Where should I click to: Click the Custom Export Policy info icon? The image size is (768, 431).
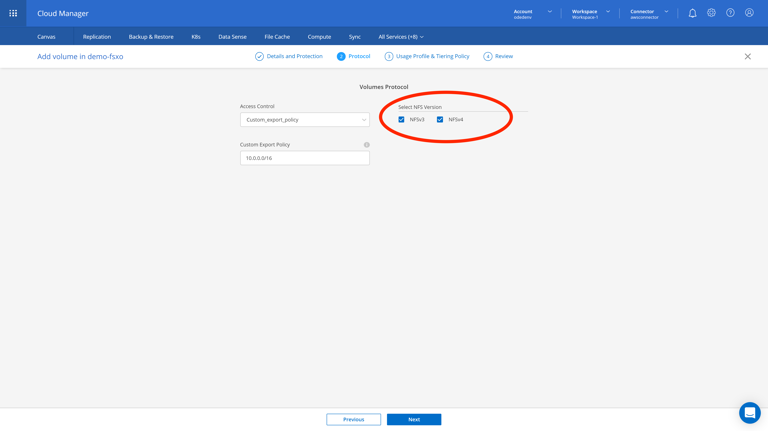tap(367, 145)
